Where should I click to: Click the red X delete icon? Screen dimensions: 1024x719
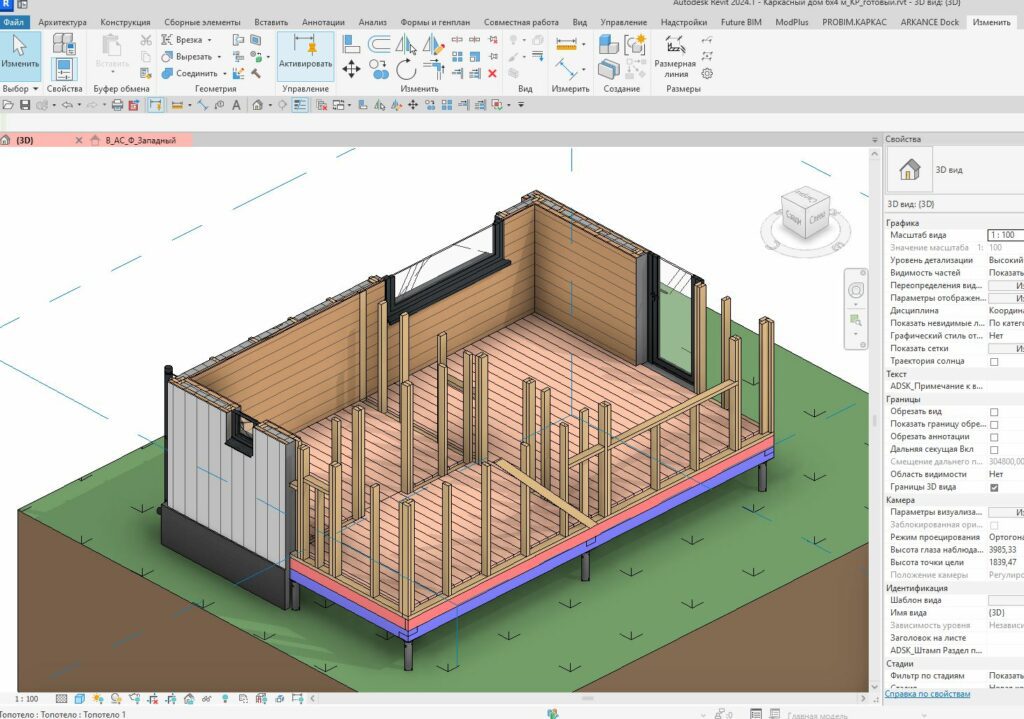click(x=492, y=73)
